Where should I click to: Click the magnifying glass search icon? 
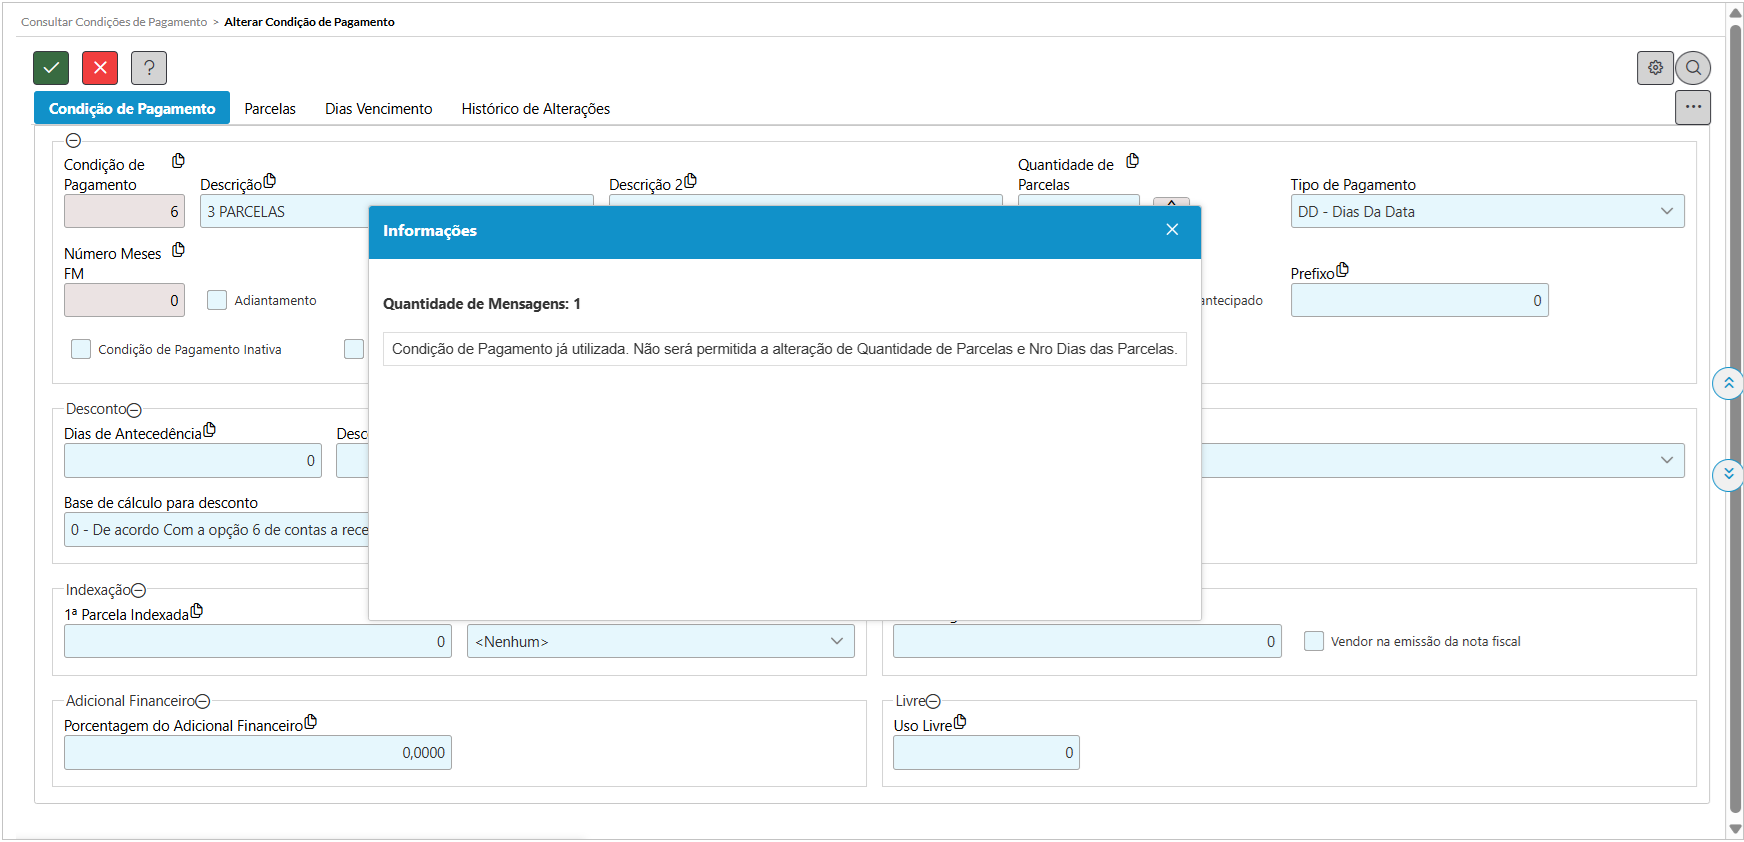pyautogui.click(x=1693, y=68)
